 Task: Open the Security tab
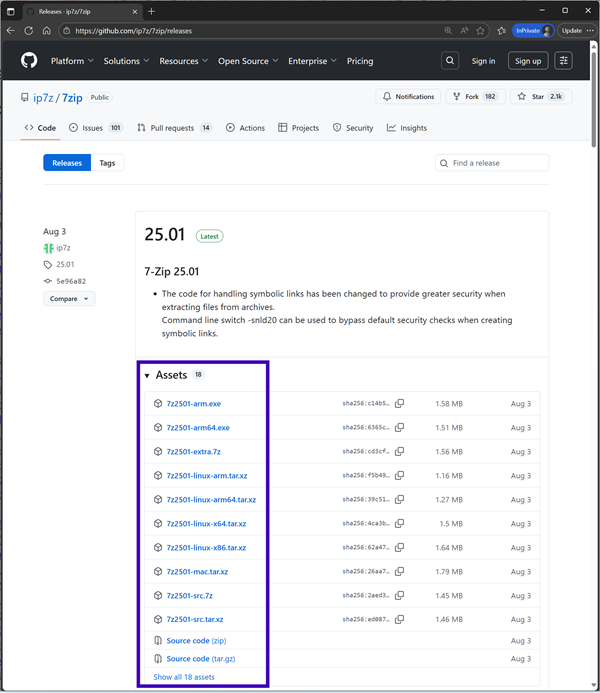(x=353, y=128)
